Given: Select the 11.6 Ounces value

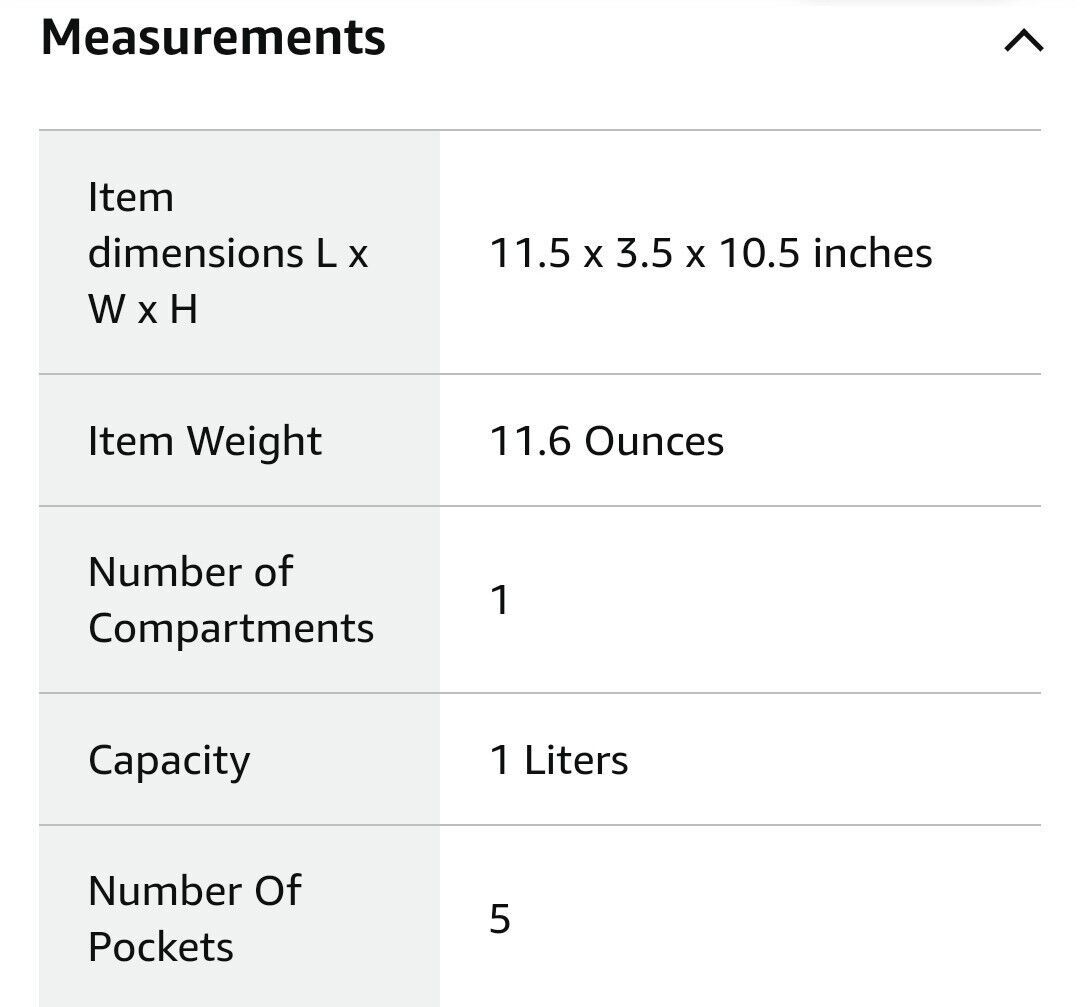Looking at the screenshot, I should [607, 441].
